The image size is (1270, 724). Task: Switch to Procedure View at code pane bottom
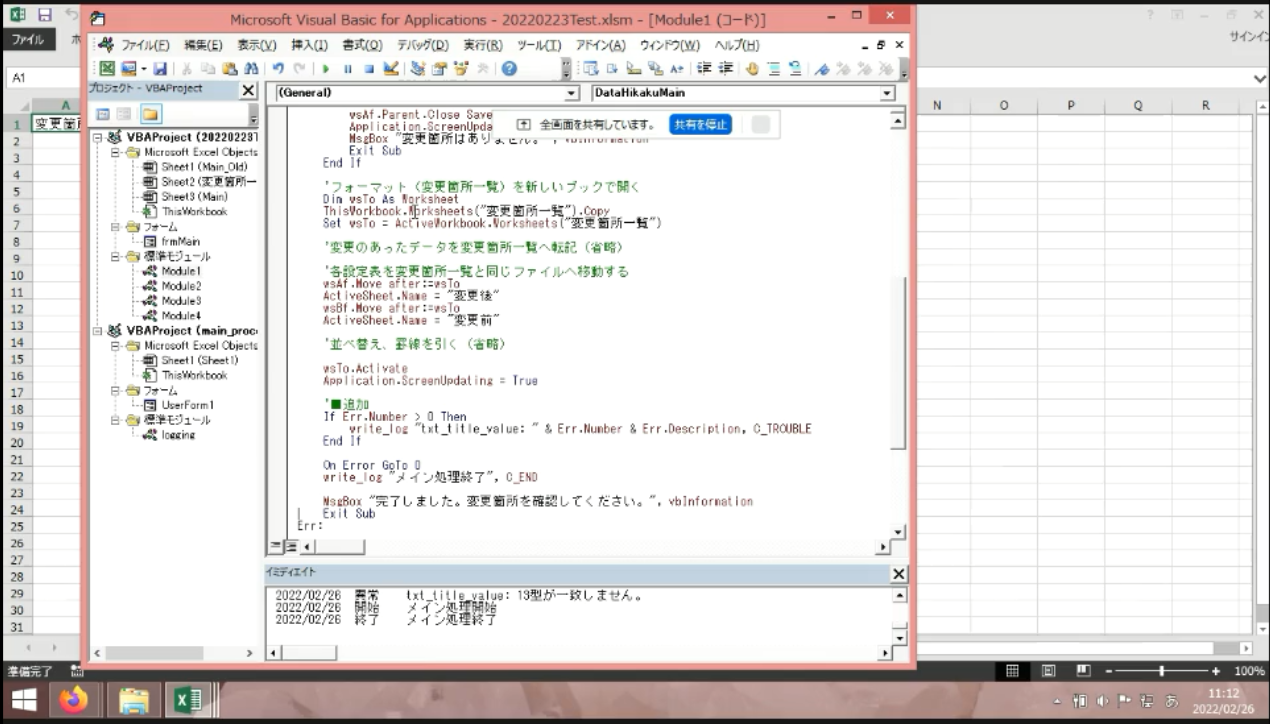click(277, 546)
